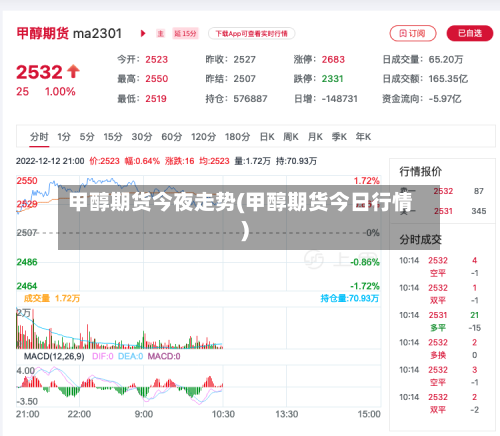Viewport: 500px width, 436px height.
Task: Click the red play triangle beside ma2301
Action: tap(143, 33)
